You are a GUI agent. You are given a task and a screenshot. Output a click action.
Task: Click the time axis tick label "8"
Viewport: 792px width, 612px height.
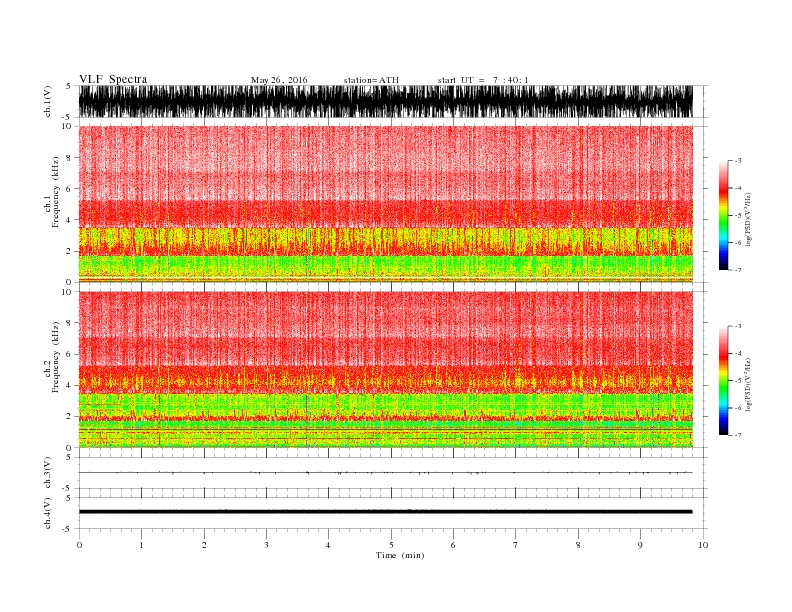[x=578, y=545]
